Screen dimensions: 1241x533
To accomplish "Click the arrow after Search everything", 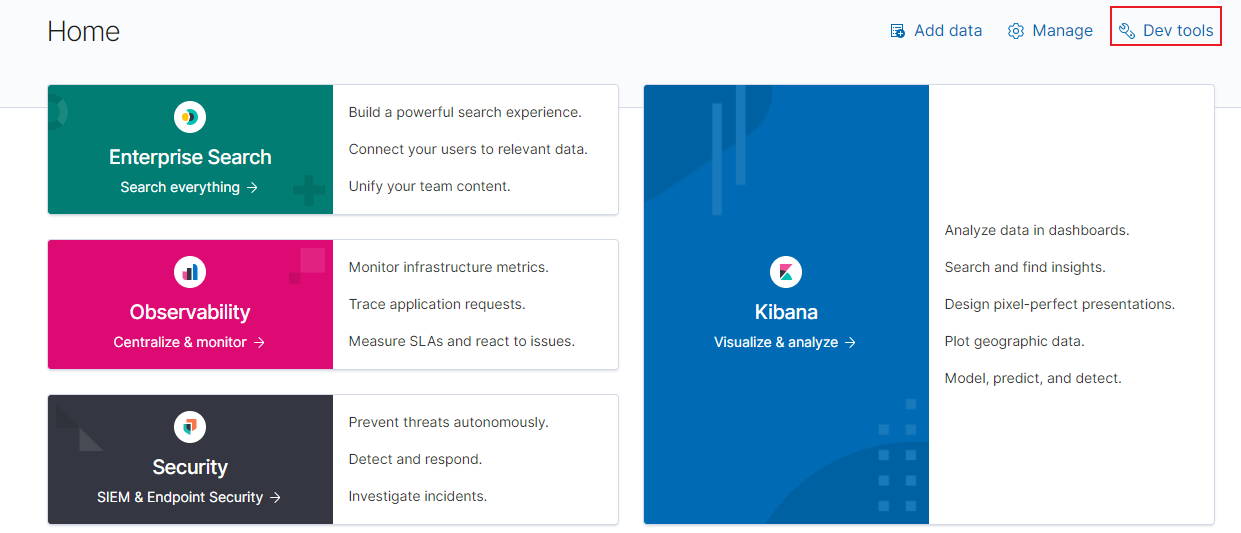I will pyautogui.click(x=253, y=187).
